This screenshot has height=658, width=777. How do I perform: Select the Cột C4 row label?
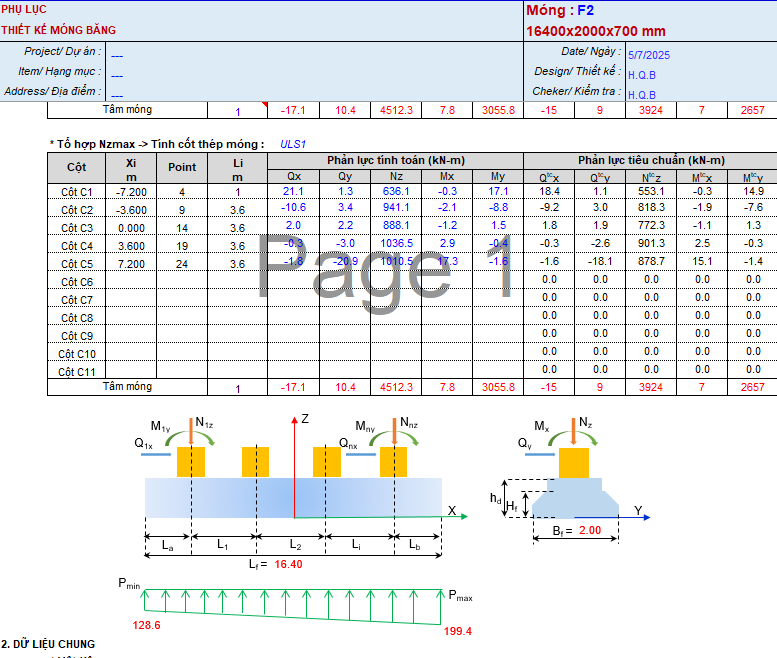pos(77,246)
